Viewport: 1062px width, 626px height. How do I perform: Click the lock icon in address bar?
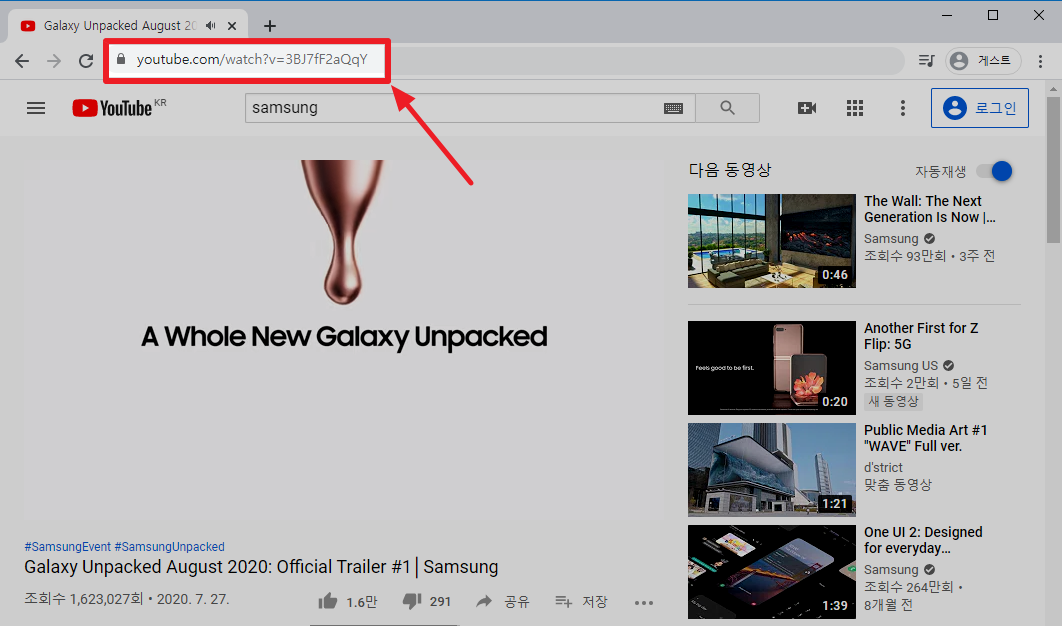121,59
